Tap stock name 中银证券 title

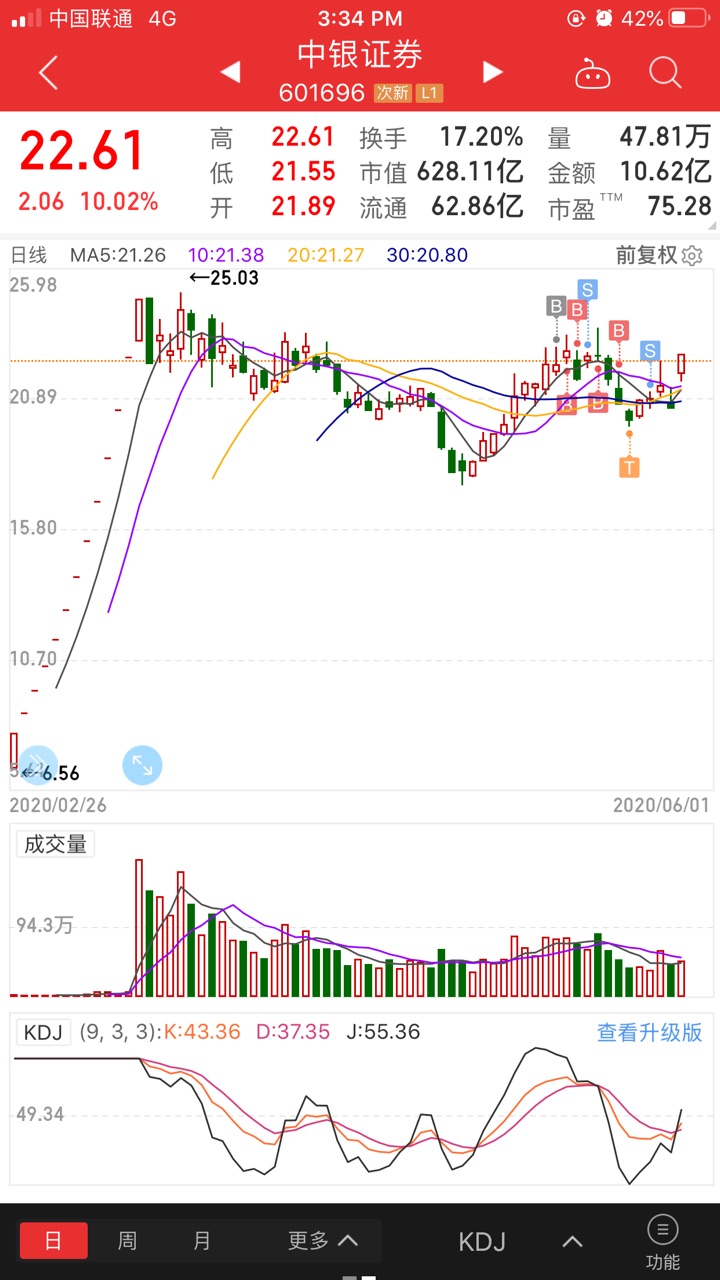pyautogui.click(x=360, y=53)
